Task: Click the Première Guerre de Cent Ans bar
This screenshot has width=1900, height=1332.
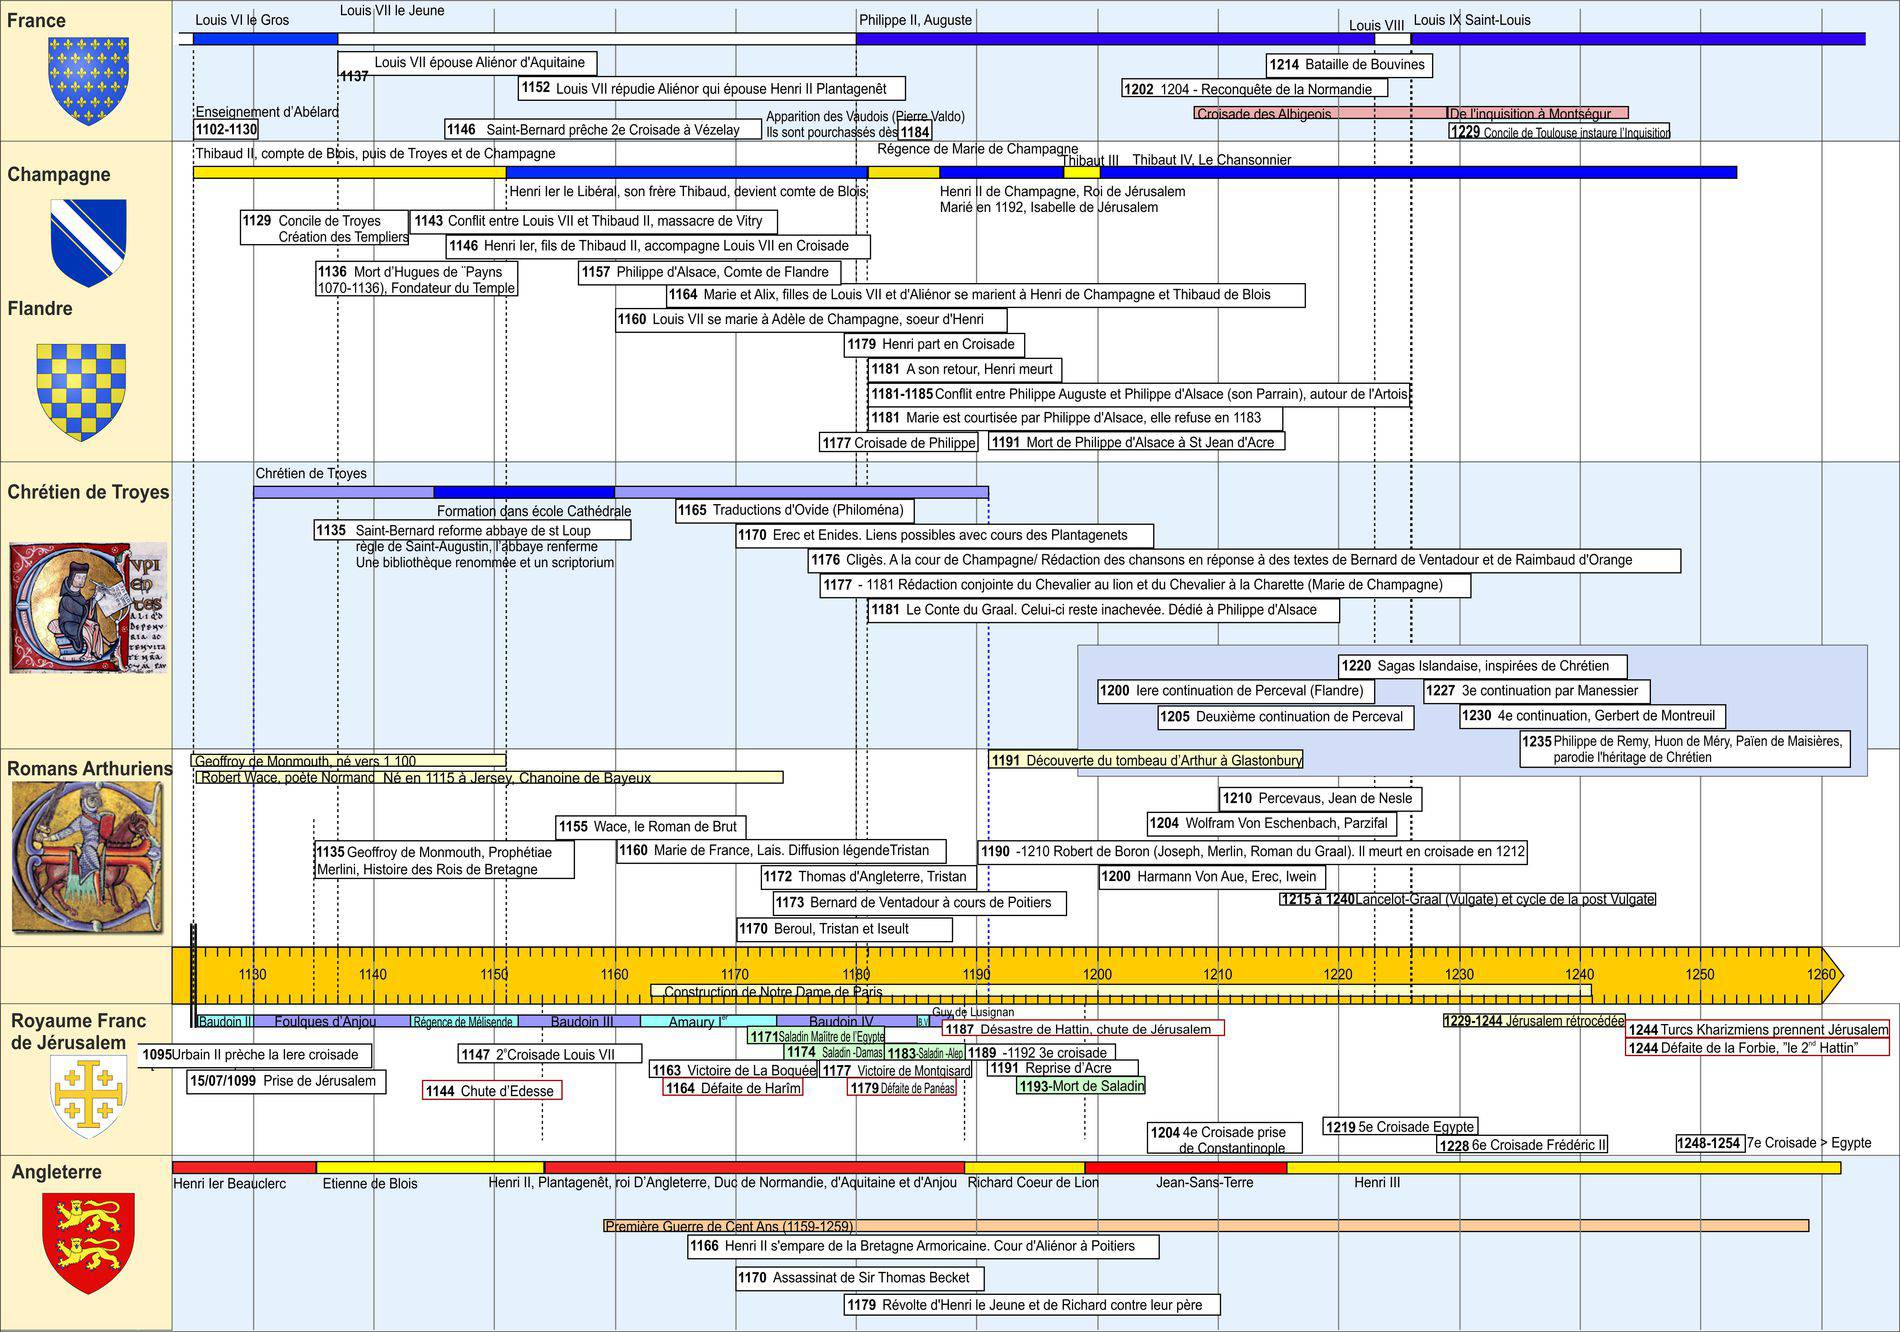Action: [x=1206, y=1226]
